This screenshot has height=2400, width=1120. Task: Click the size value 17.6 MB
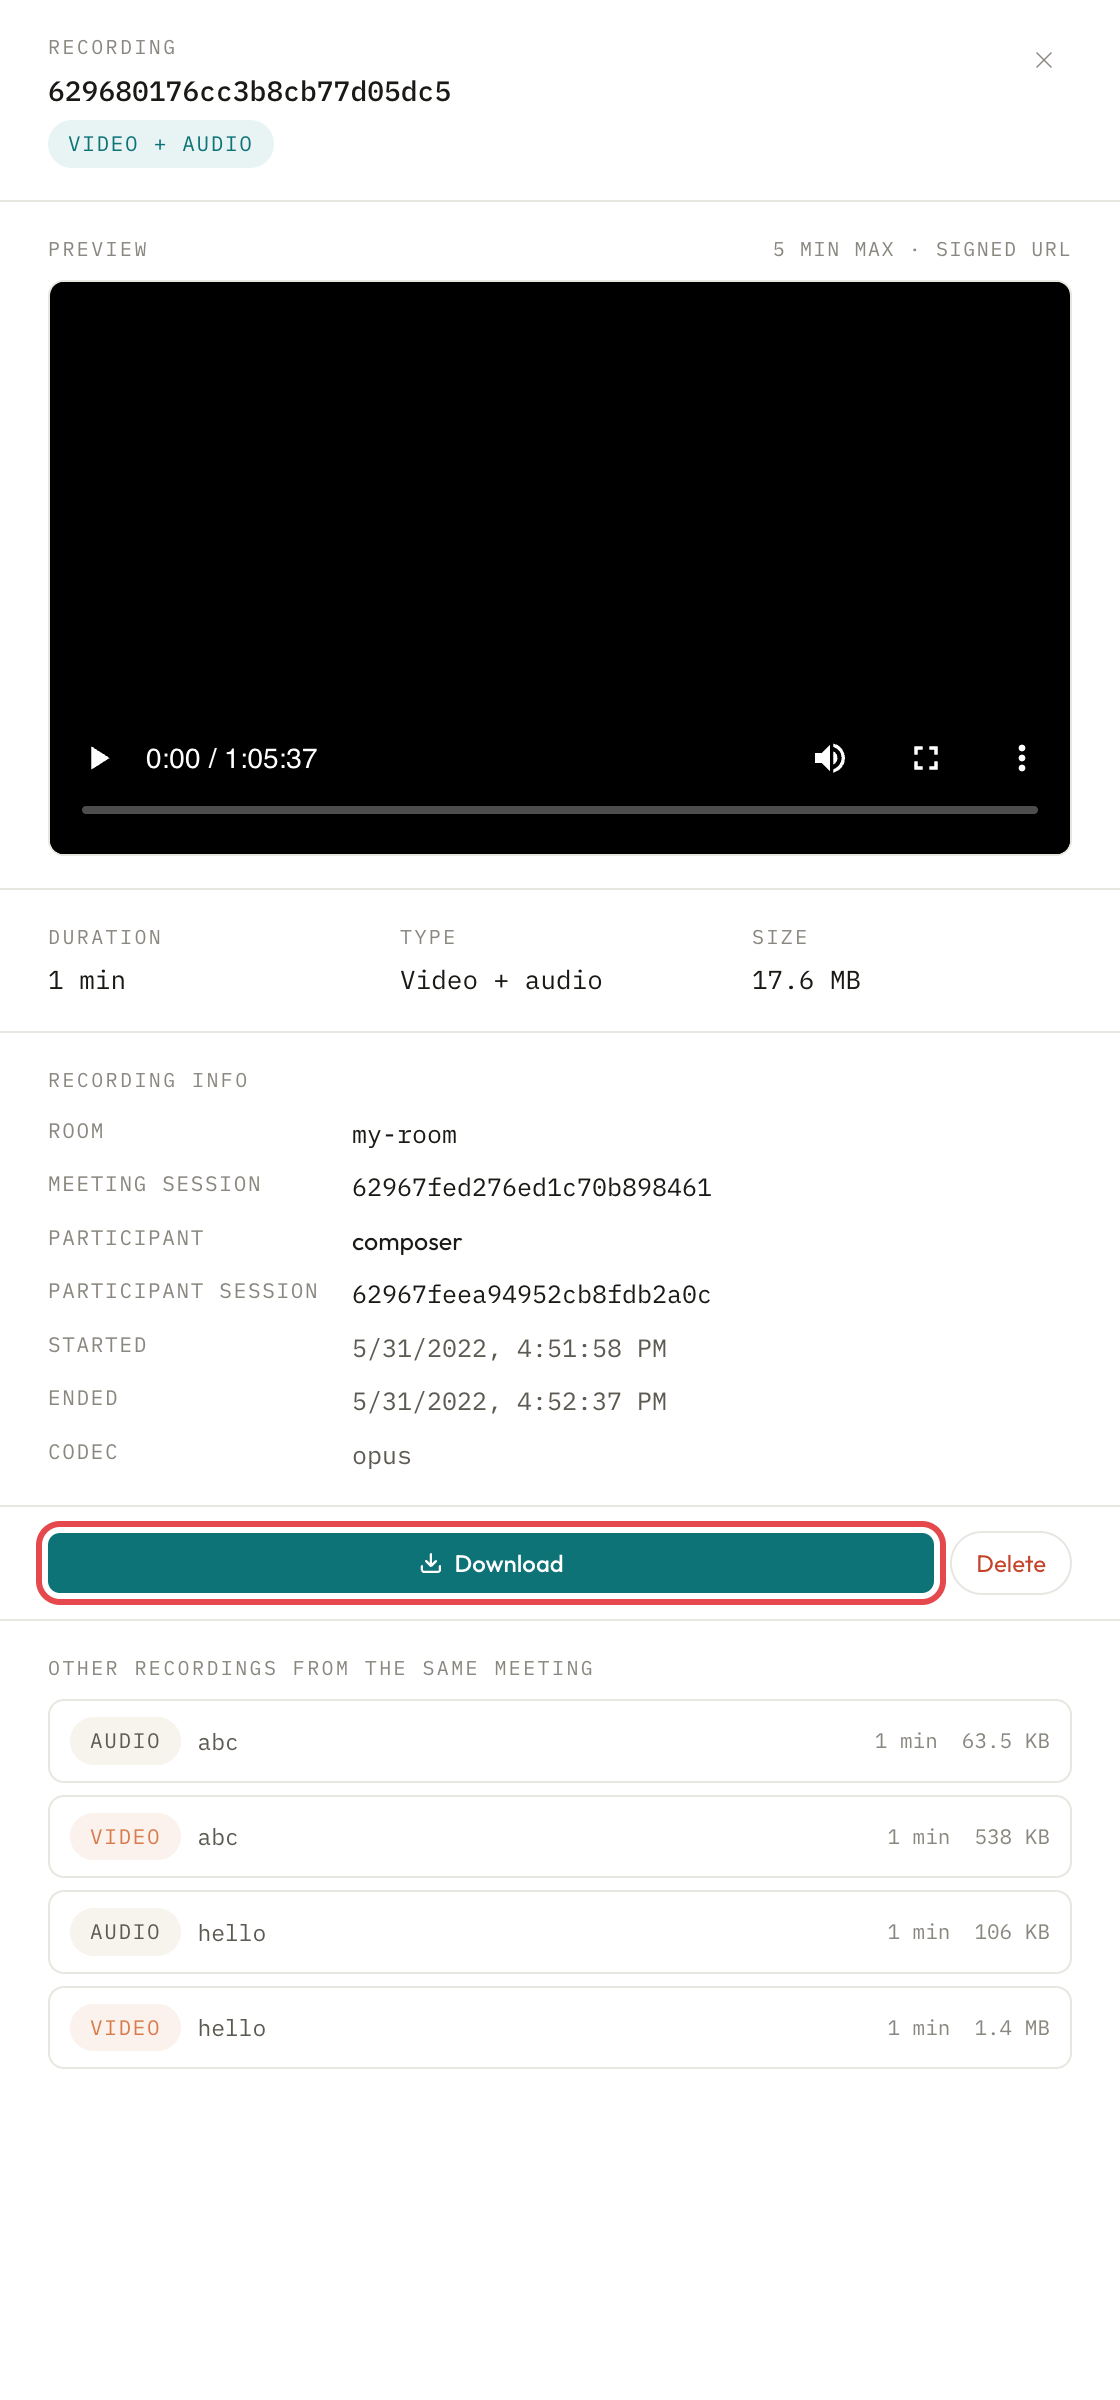click(x=806, y=980)
